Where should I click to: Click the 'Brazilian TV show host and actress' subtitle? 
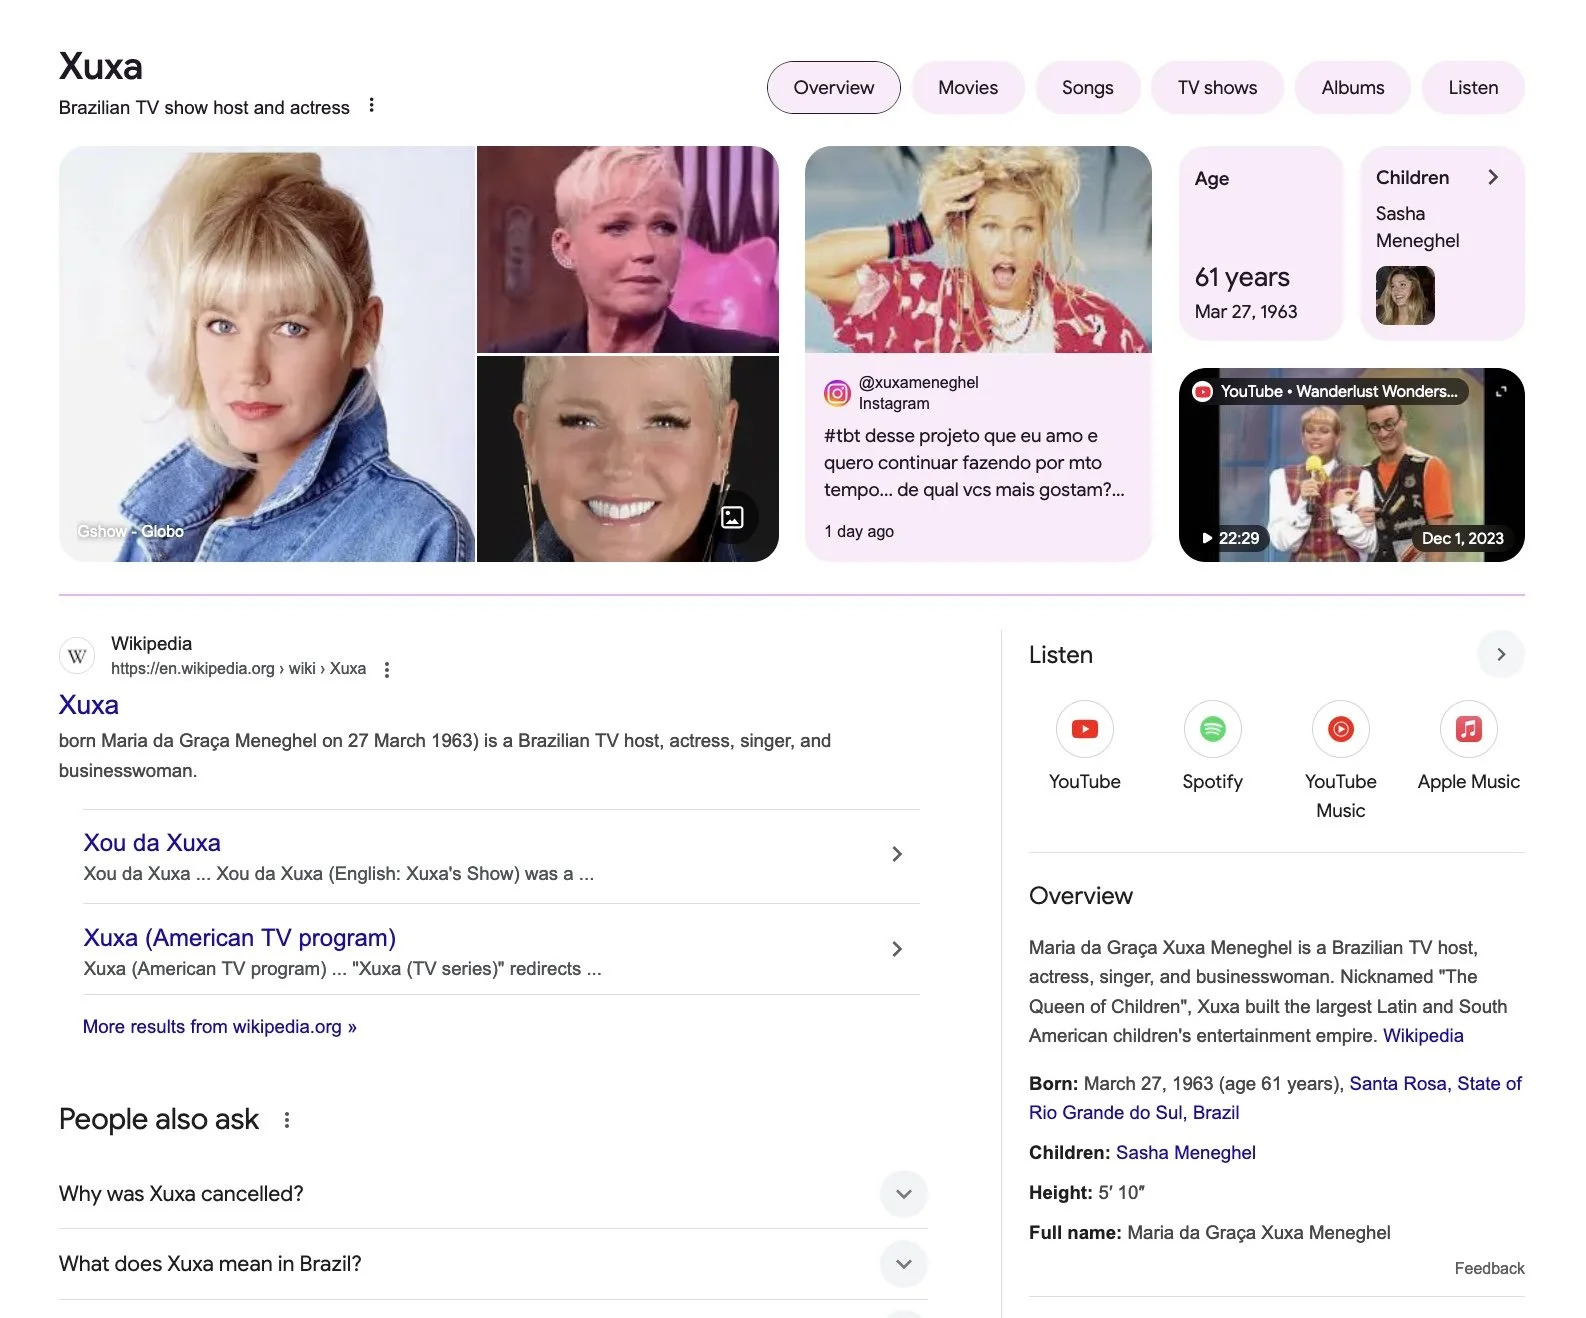(x=204, y=107)
